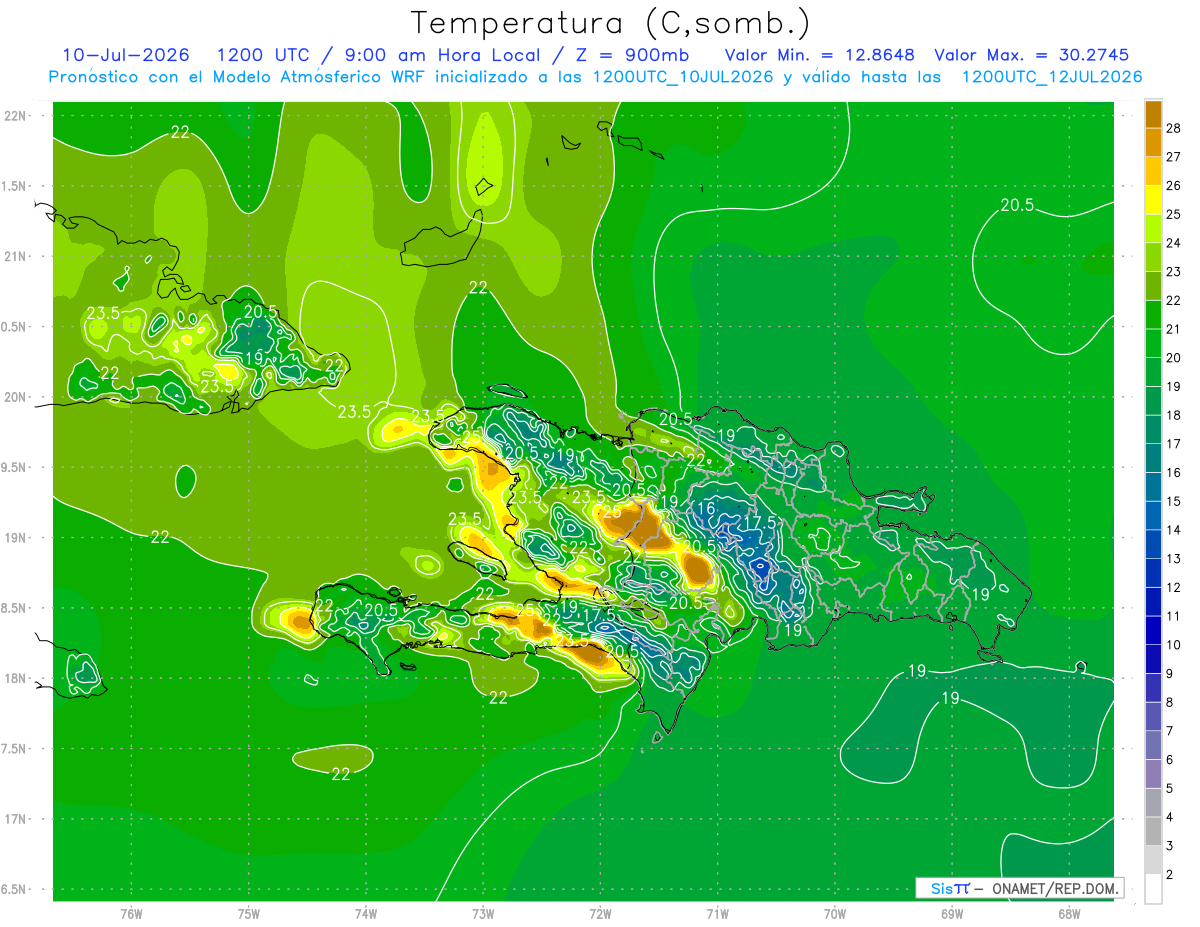Click the '20N' latitude axis label
Screen dimensions: 1200x927
coord(16,397)
